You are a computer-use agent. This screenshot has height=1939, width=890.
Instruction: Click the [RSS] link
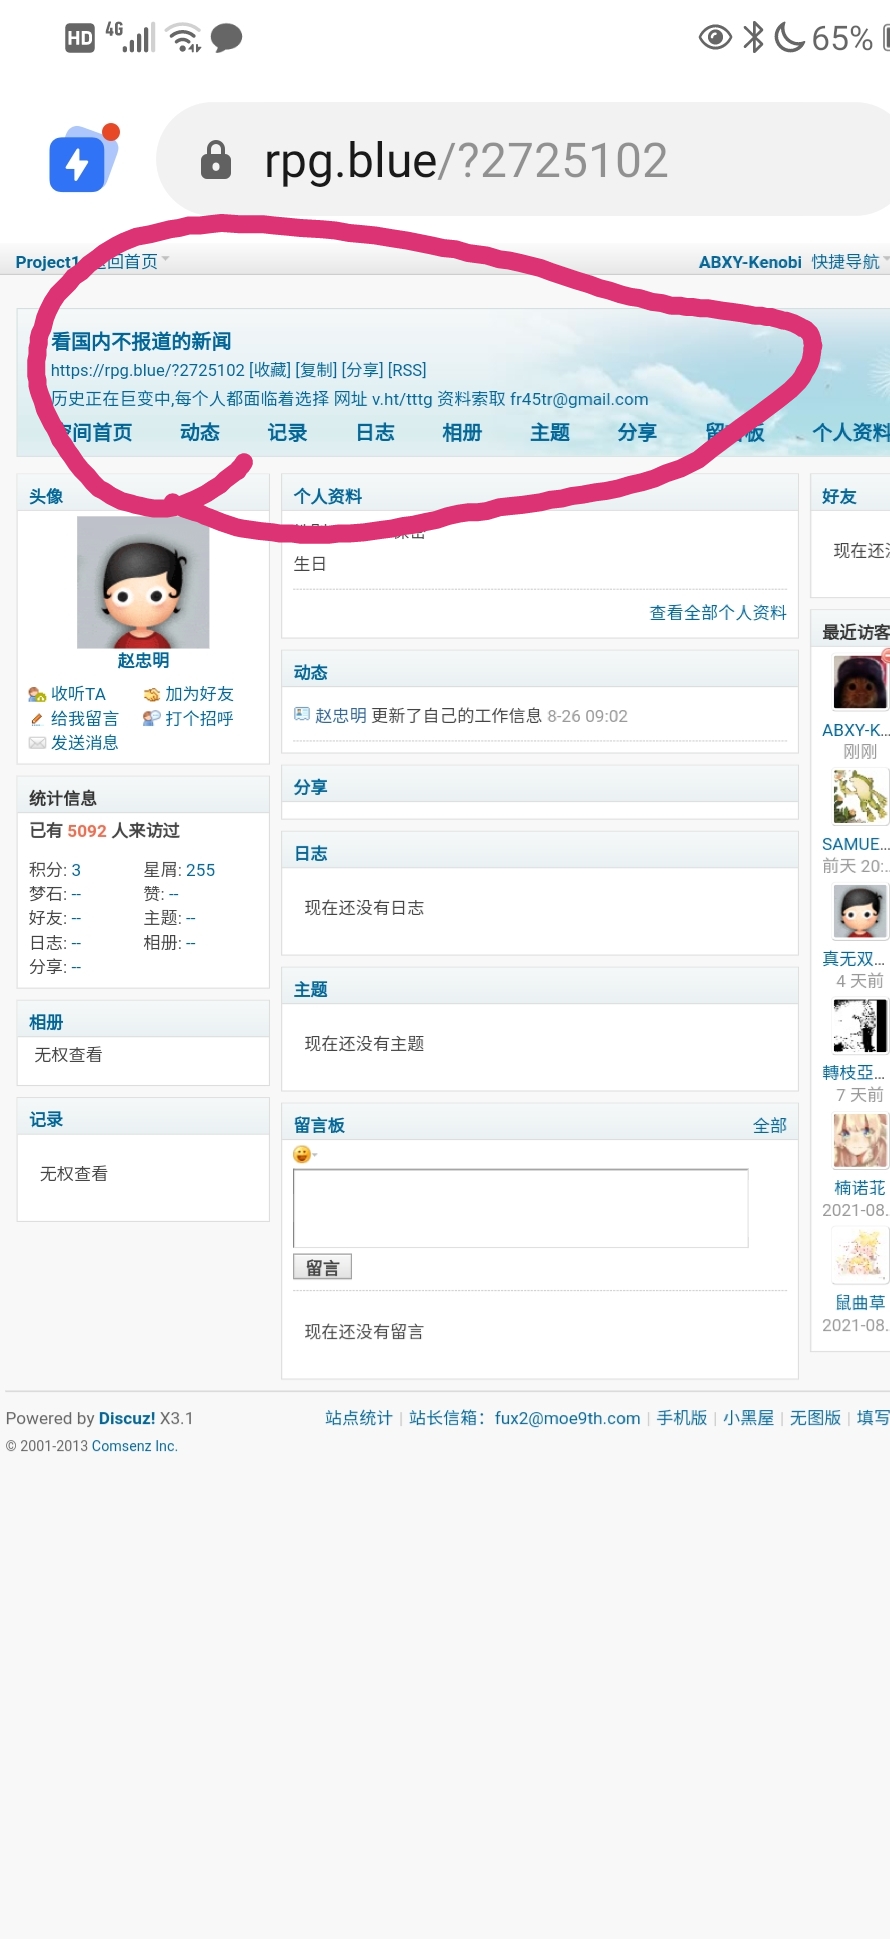click(x=407, y=370)
